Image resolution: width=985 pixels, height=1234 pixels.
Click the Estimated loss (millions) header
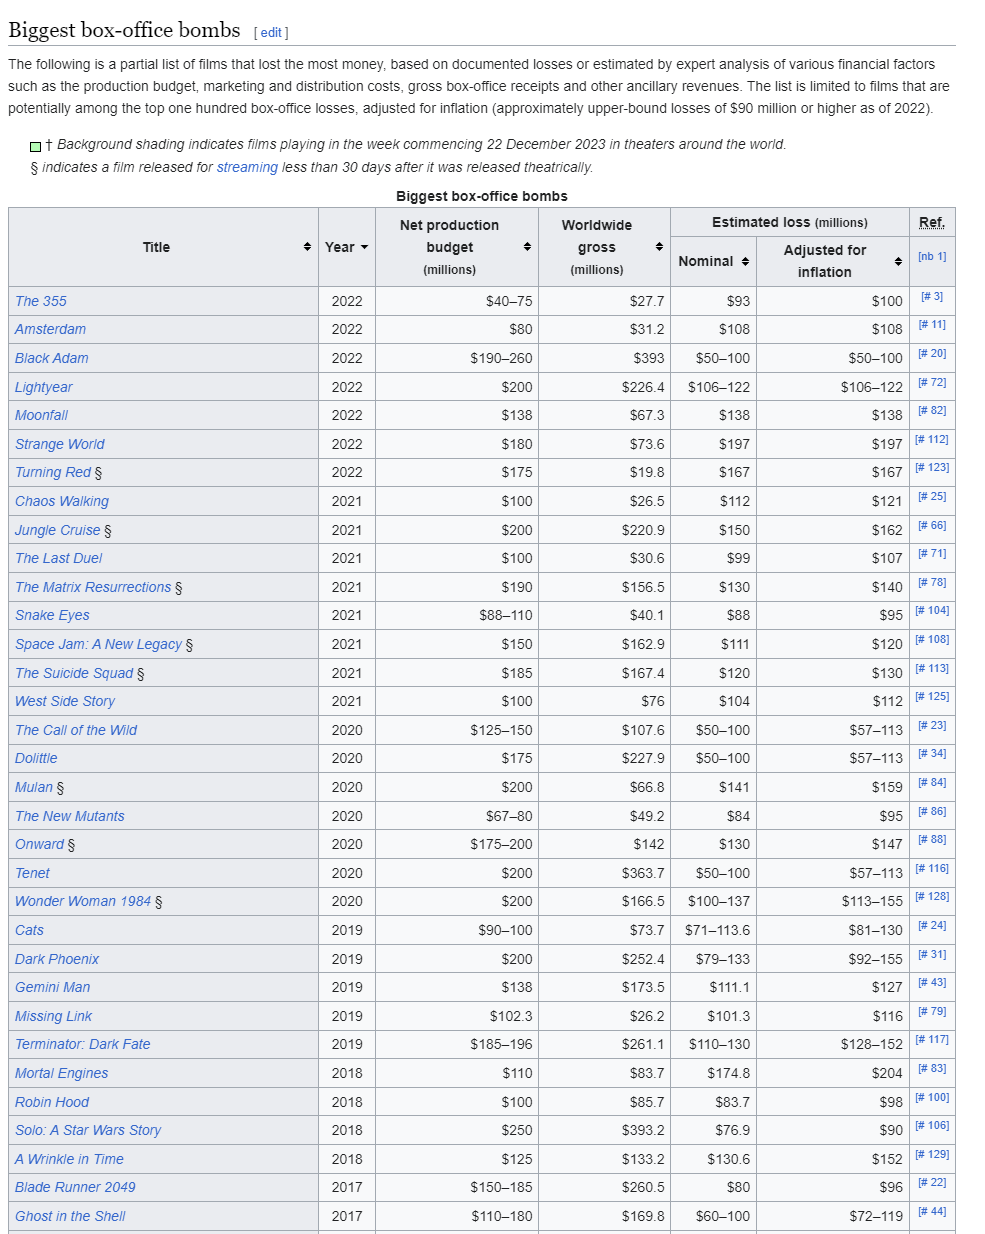pyautogui.click(x=790, y=222)
